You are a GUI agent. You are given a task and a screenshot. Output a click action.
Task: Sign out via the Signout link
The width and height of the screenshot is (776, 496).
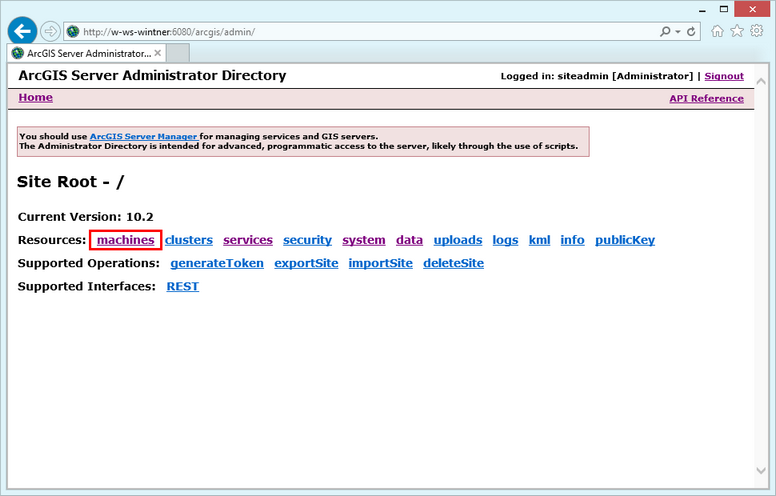click(x=724, y=76)
